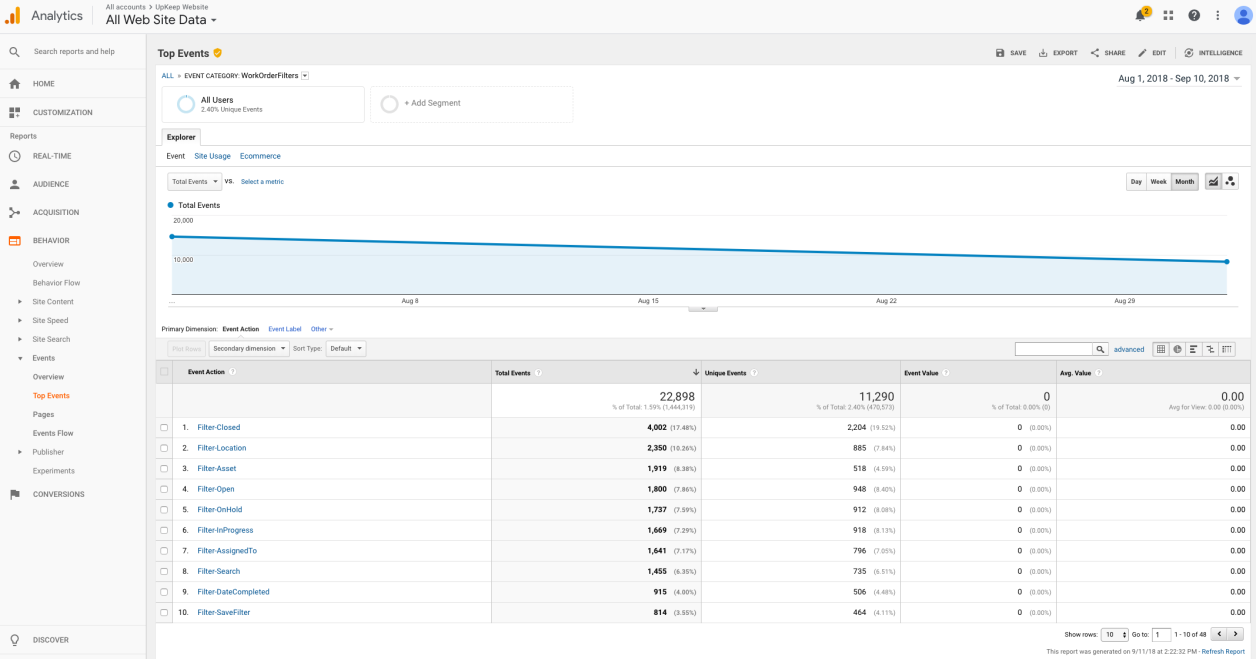Open the Event Category WorkOrderFilters dropdown arrow
This screenshot has height=659, width=1256.
(x=305, y=75)
